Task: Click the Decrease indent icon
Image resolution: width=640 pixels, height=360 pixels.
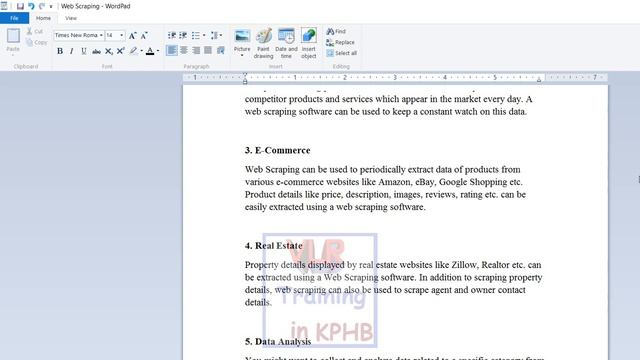Action: 172,36
